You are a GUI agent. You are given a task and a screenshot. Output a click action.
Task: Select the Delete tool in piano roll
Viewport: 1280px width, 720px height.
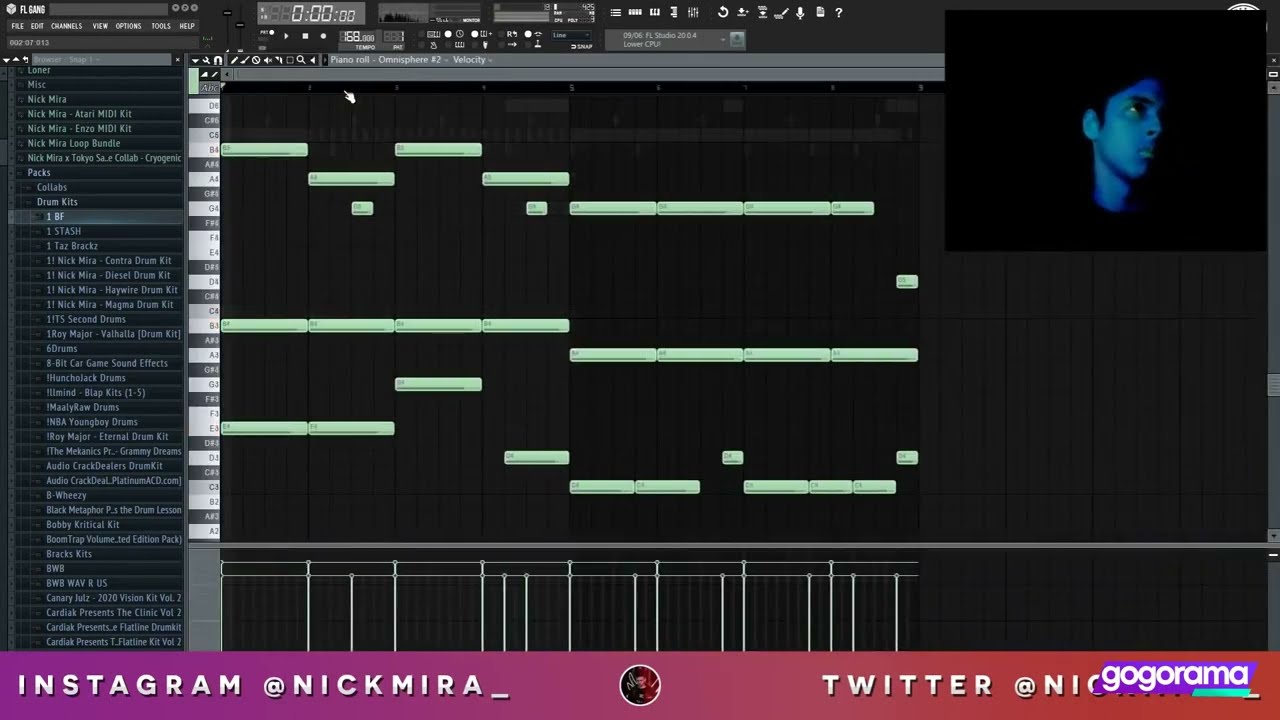coord(256,60)
